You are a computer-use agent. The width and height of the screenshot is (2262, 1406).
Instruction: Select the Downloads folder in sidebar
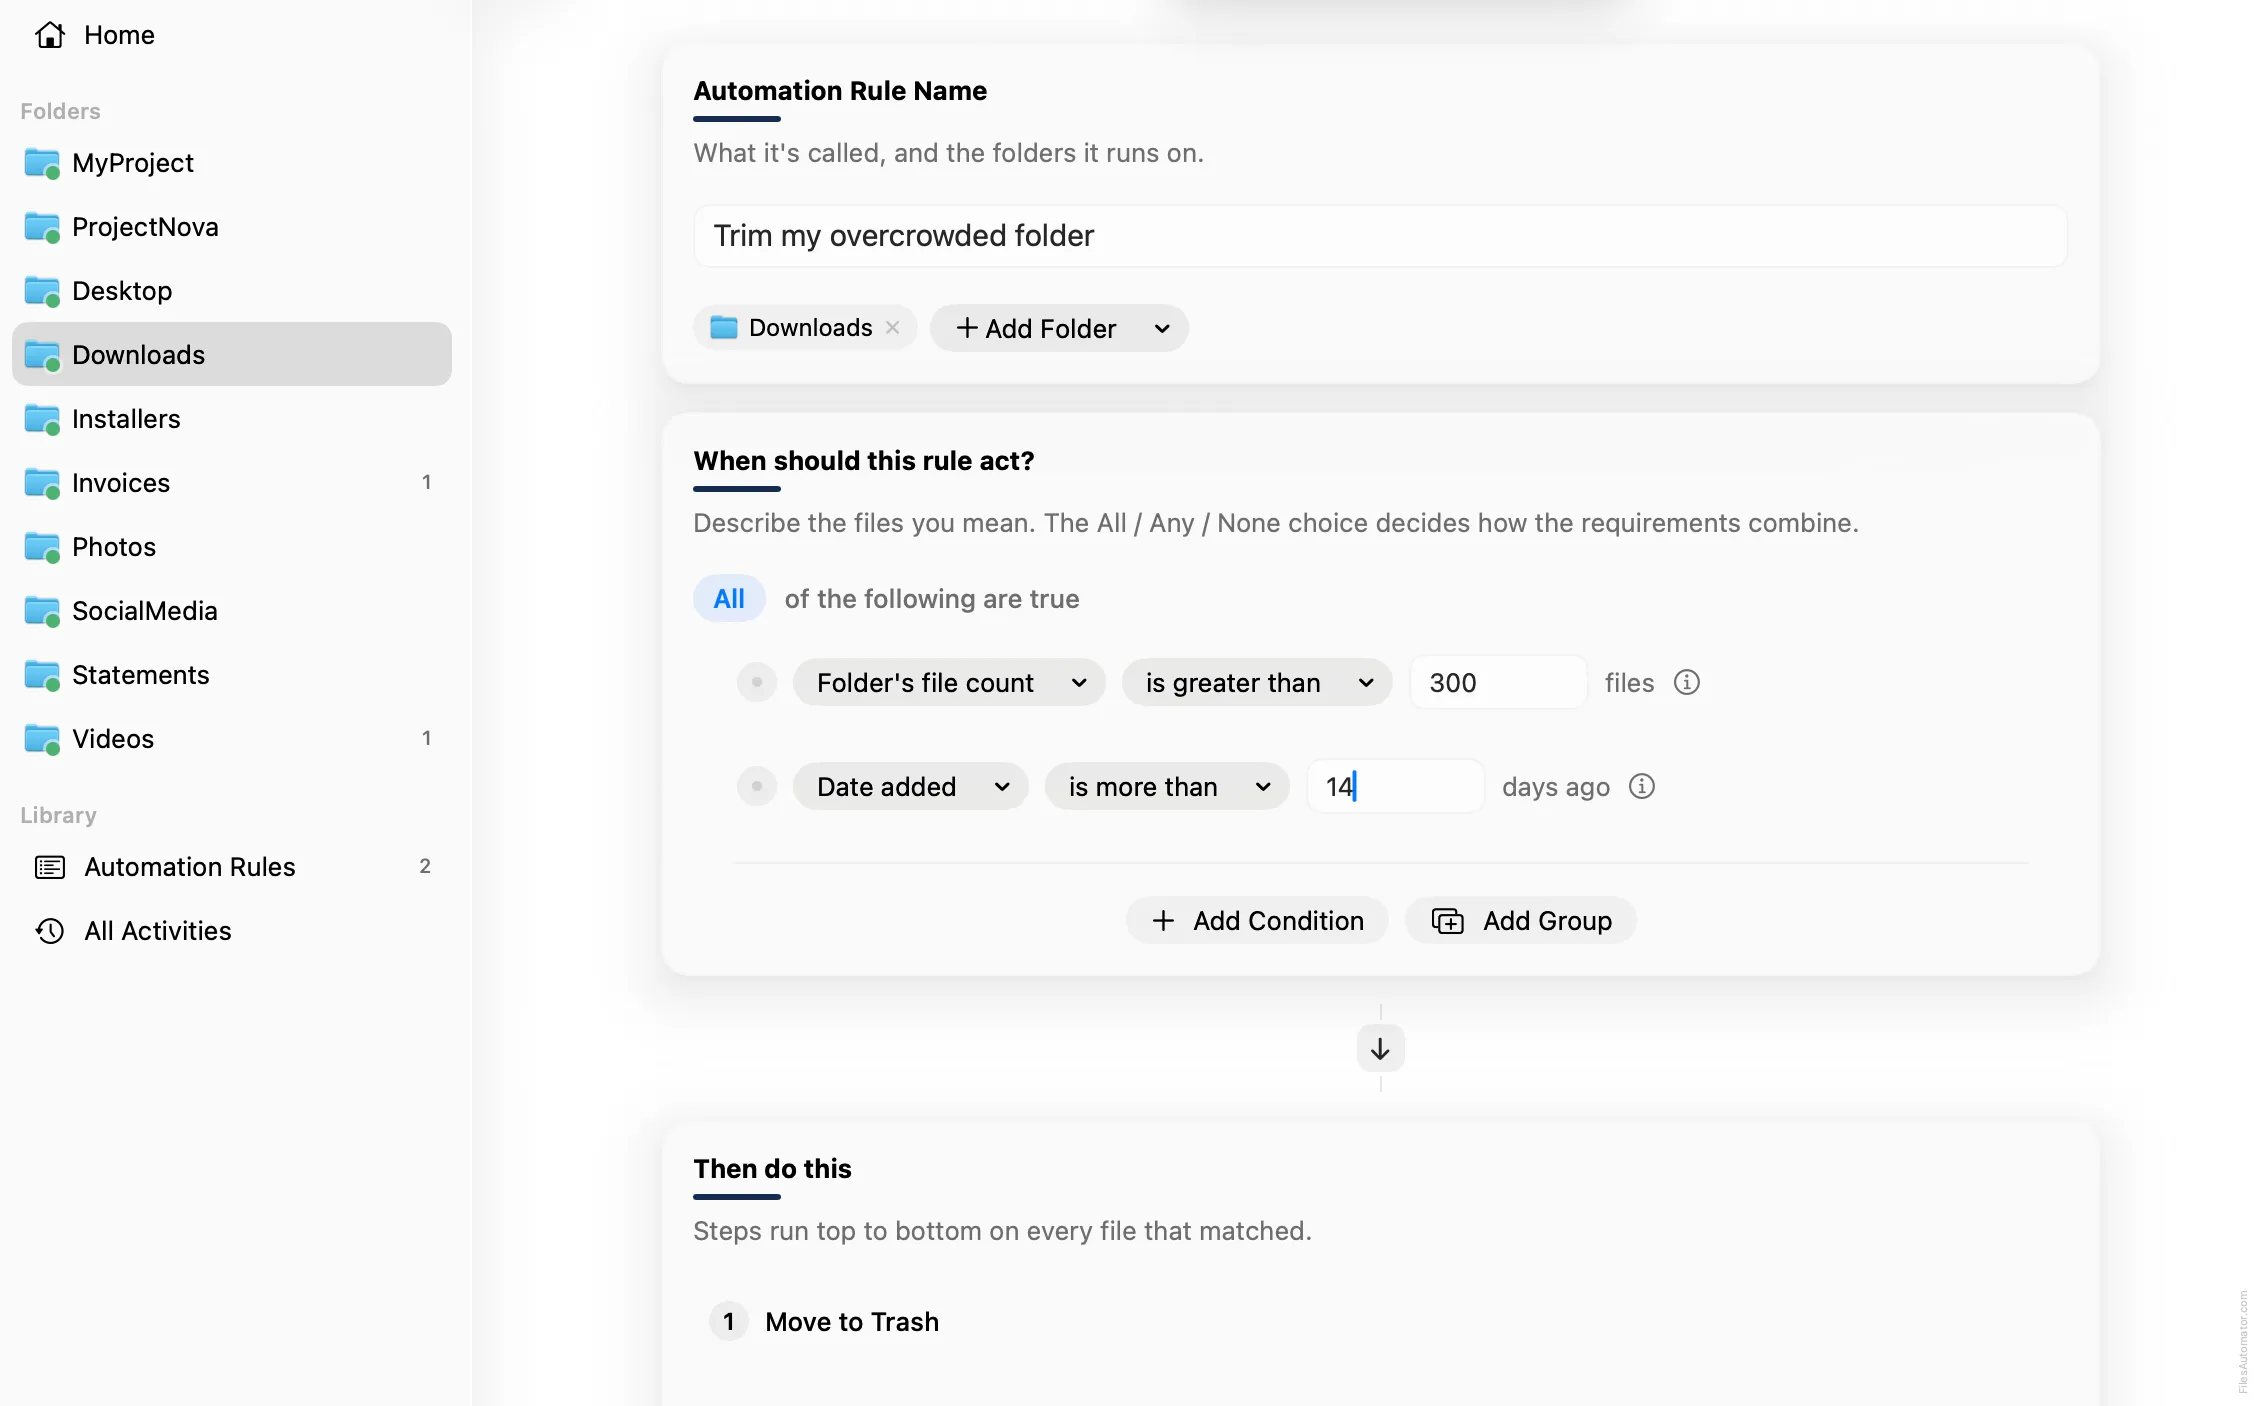coord(232,354)
